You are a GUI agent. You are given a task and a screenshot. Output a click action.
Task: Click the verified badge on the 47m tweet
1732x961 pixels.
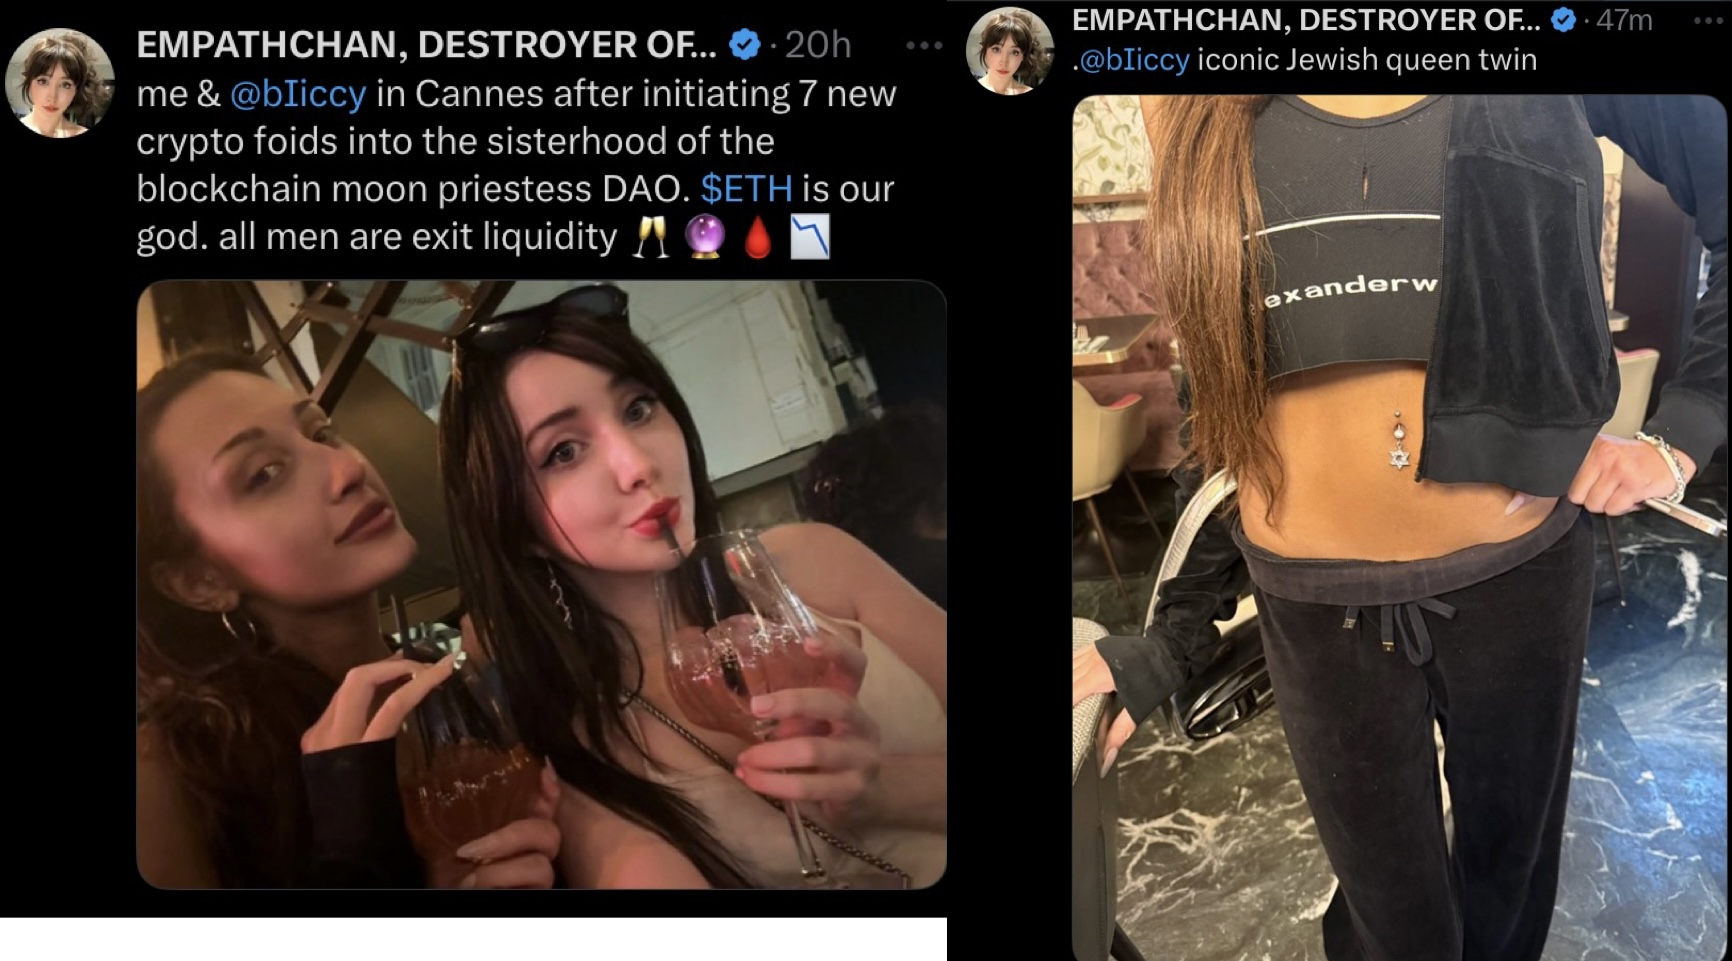(x=1563, y=19)
